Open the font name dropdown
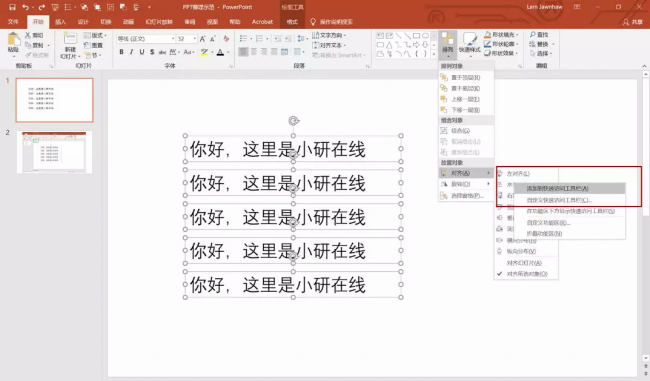The height and width of the screenshot is (381, 650). (x=173, y=39)
